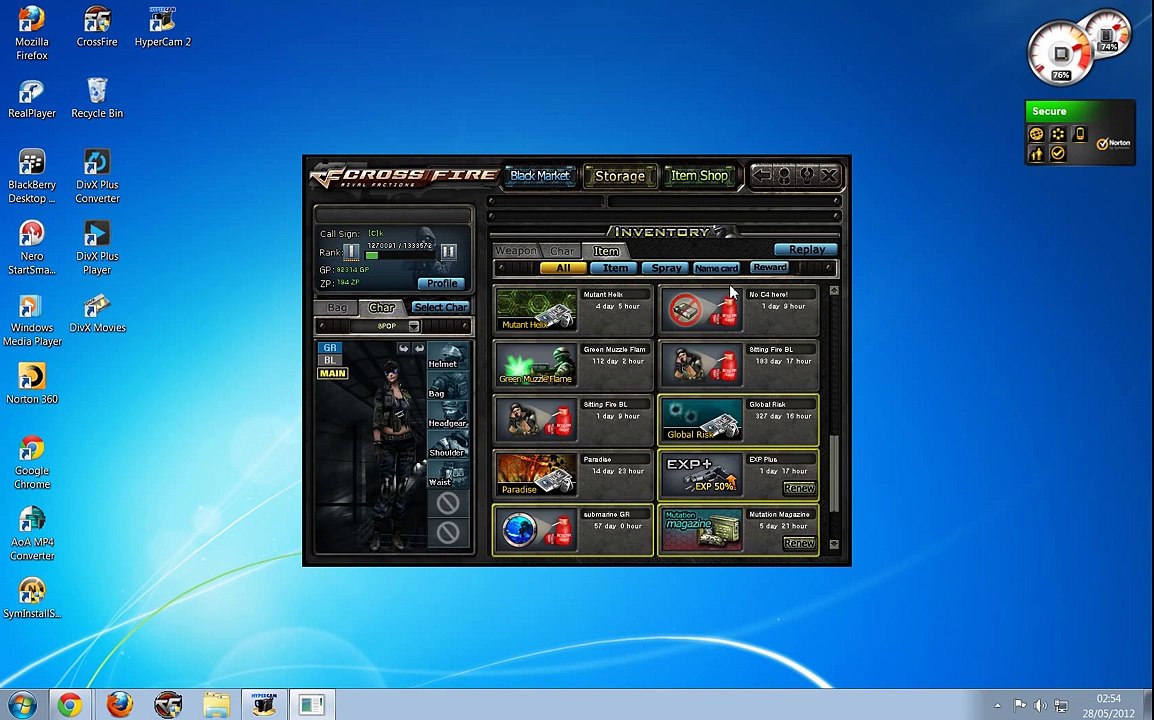The height and width of the screenshot is (720, 1154).
Task: Click the back arrow icon in CrossFire header
Action: pyautogui.click(x=762, y=175)
